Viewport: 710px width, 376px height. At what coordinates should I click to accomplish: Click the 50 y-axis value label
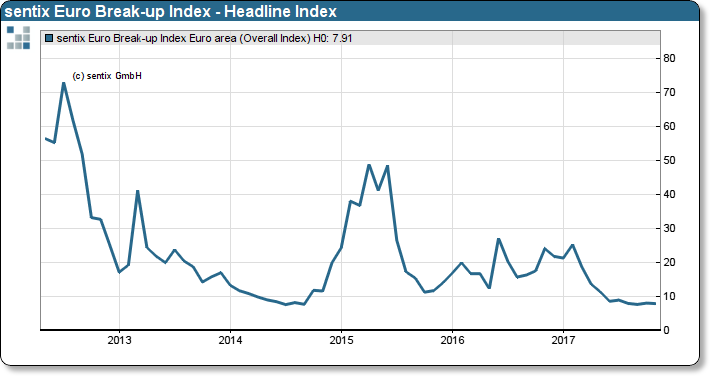[x=669, y=160]
